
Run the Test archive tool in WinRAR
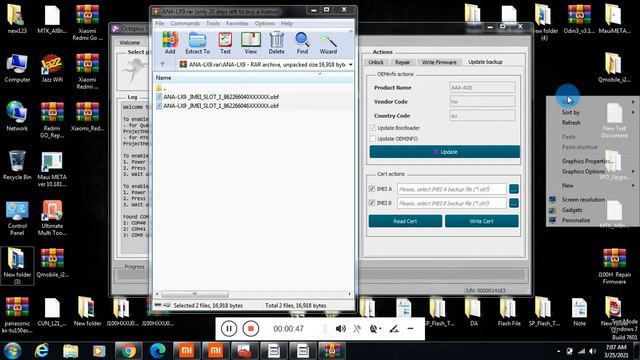[x=225, y=43]
